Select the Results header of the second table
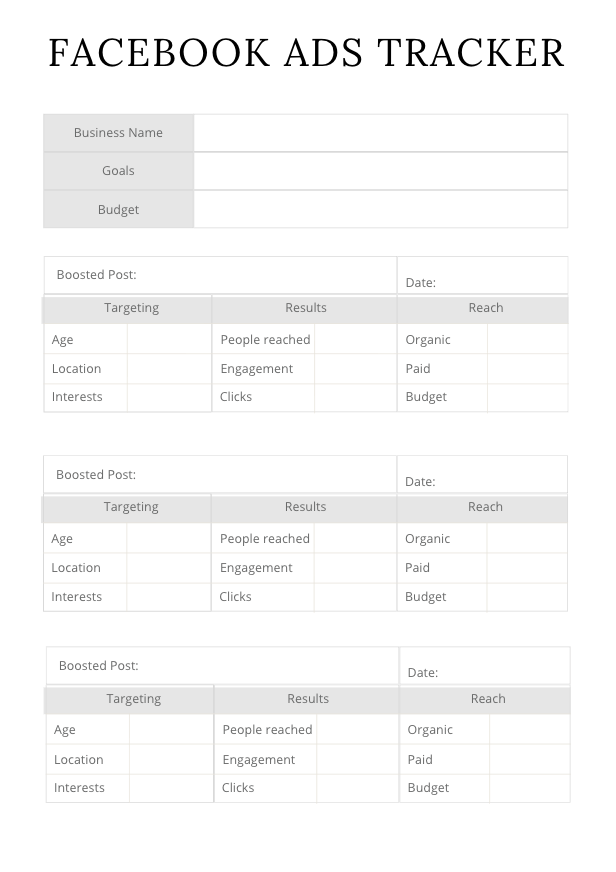The width and height of the screenshot is (616, 872). tap(305, 507)
